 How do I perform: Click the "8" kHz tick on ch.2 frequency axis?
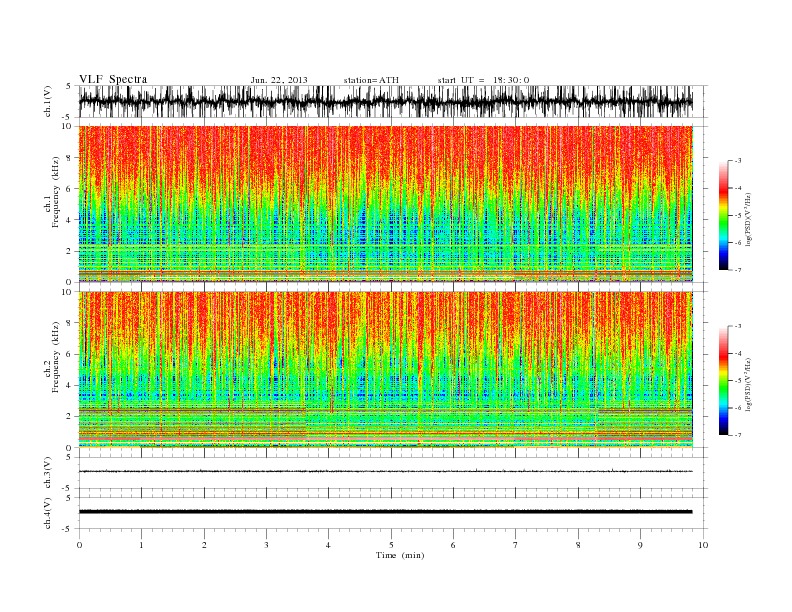[70, 323]
